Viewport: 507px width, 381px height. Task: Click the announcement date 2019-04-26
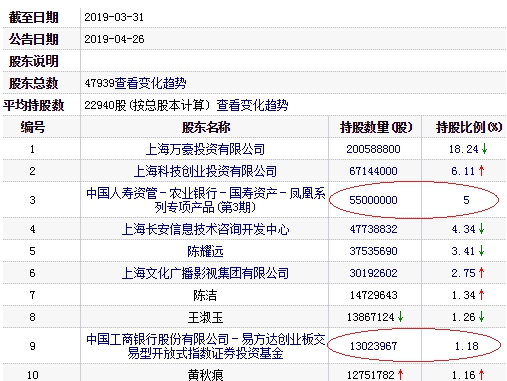tap(114, 39)
